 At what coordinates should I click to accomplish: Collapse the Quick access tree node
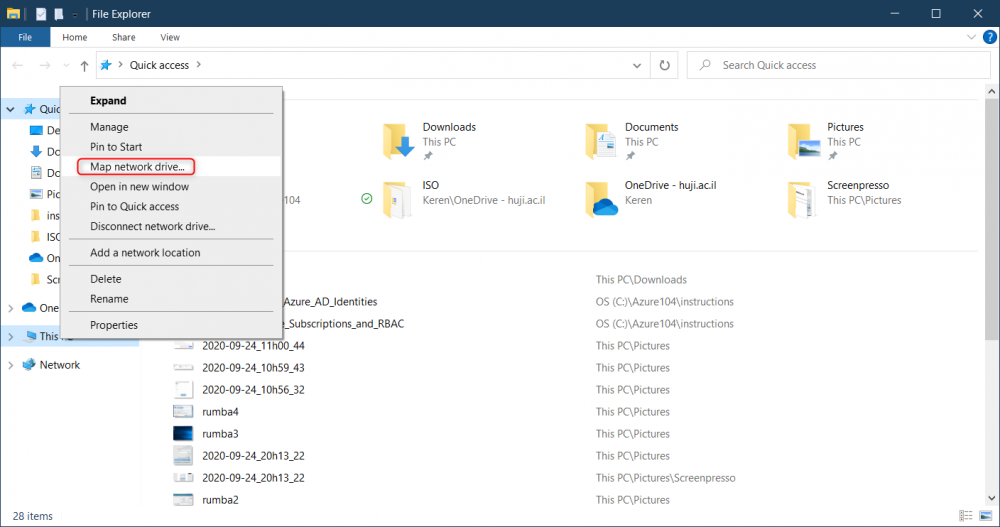click(10, 109)
